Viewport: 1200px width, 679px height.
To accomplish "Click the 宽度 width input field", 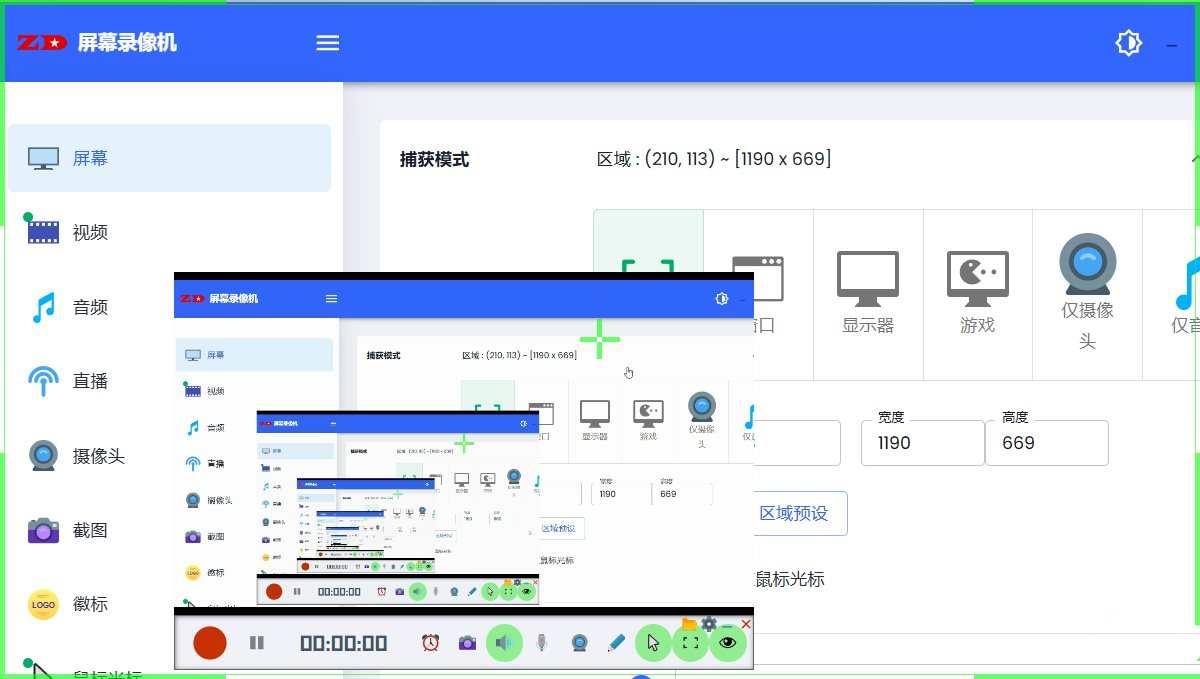I will tap(922, 443).
